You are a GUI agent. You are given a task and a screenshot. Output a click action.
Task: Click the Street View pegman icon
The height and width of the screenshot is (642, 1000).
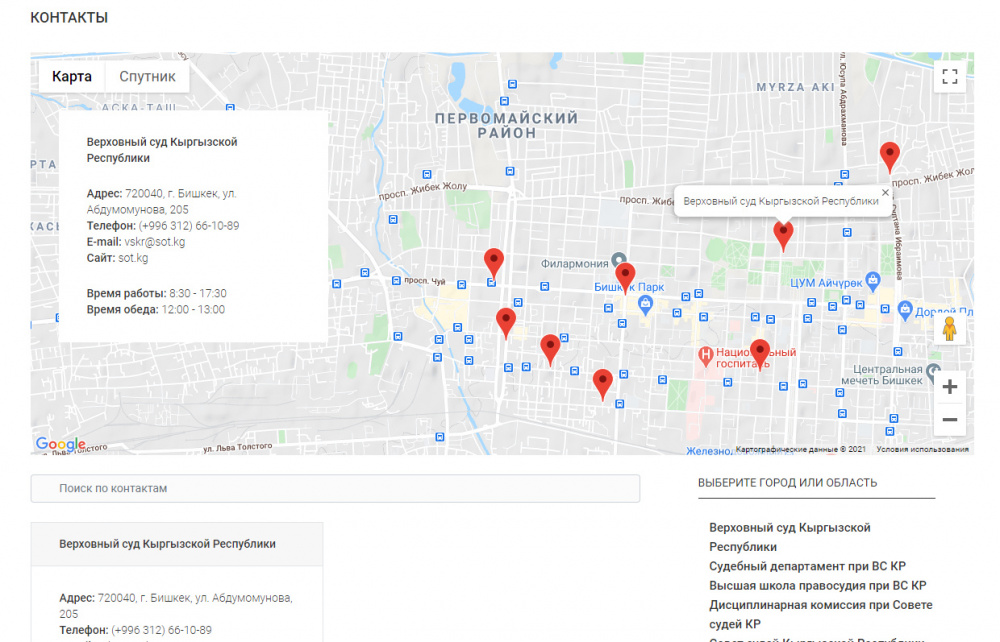pyautogui.click(x=949, y=329)
